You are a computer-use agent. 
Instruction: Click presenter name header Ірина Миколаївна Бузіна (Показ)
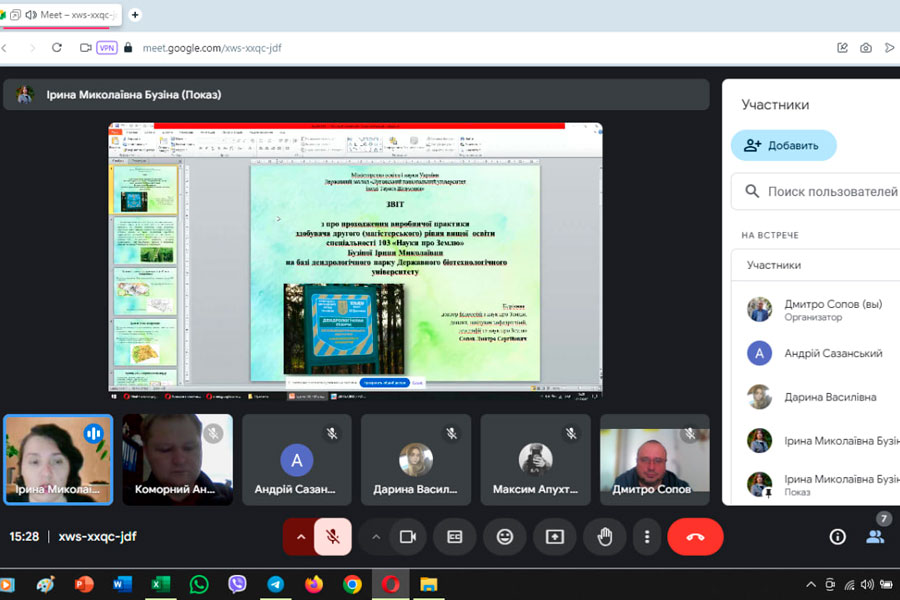point(134,95)
